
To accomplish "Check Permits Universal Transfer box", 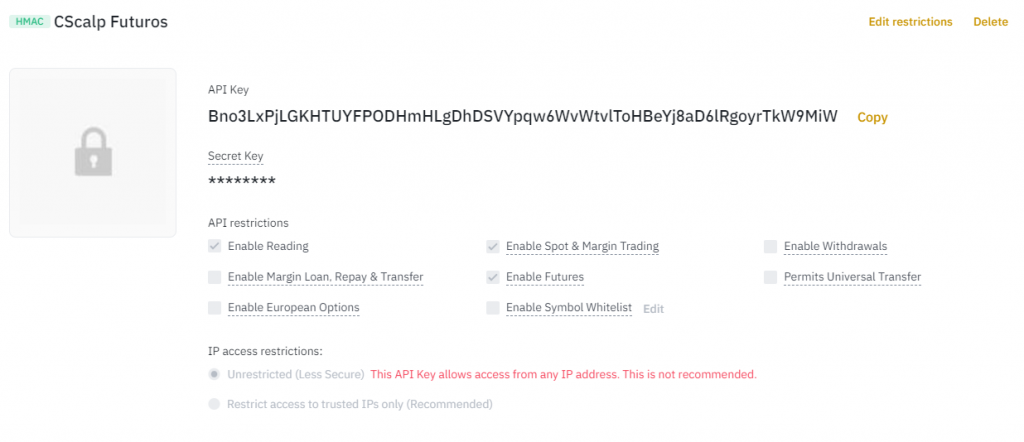I will pyautogui.click(x=771, y=277).
